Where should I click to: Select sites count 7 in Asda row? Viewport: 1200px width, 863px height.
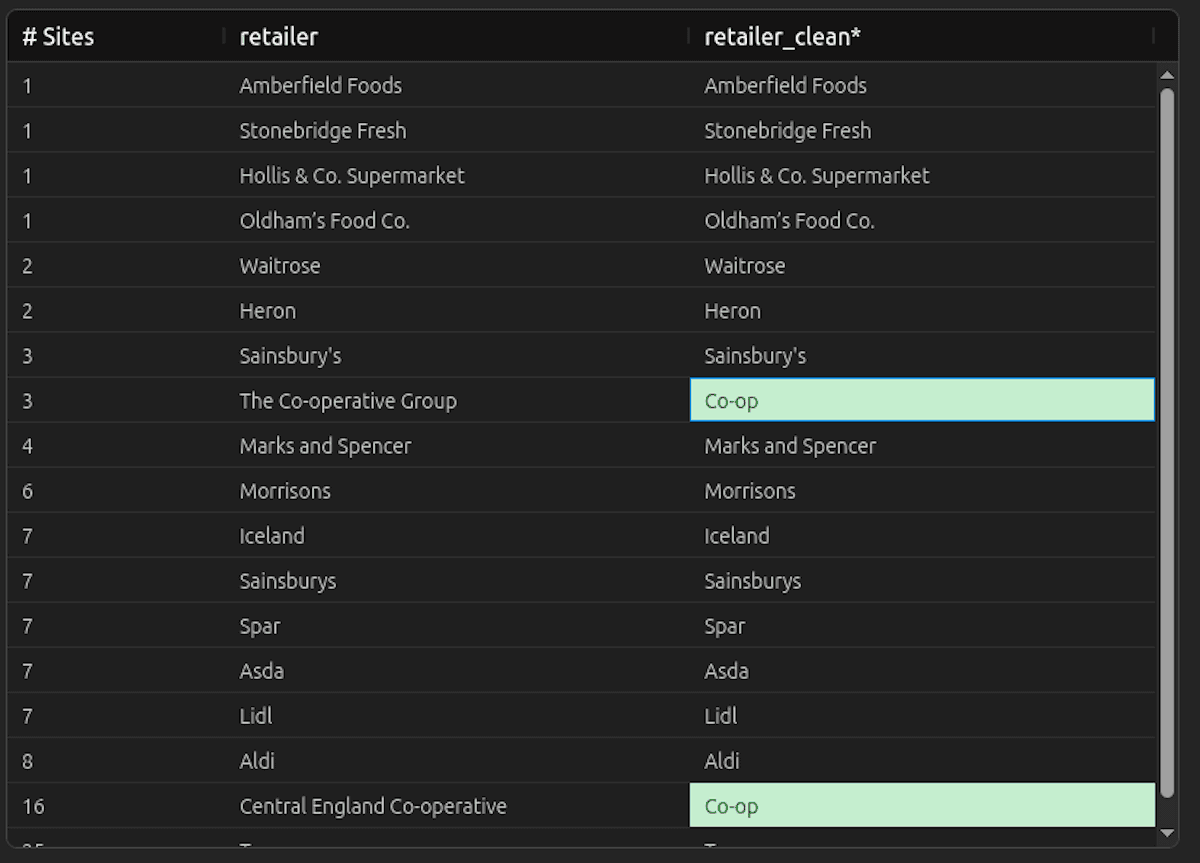point(27,671)
